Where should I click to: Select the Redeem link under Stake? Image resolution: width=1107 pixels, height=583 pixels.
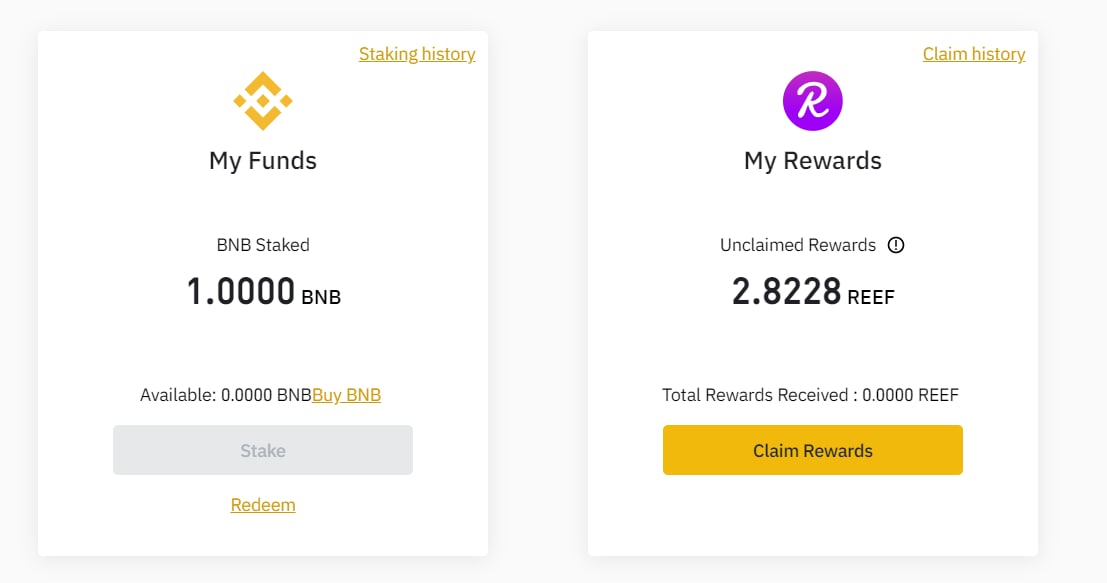coord(263,505)
